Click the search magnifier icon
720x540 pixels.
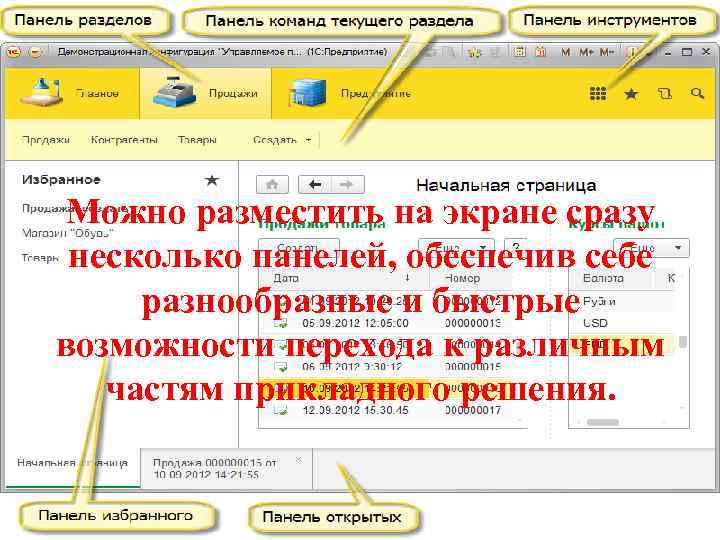698,93
